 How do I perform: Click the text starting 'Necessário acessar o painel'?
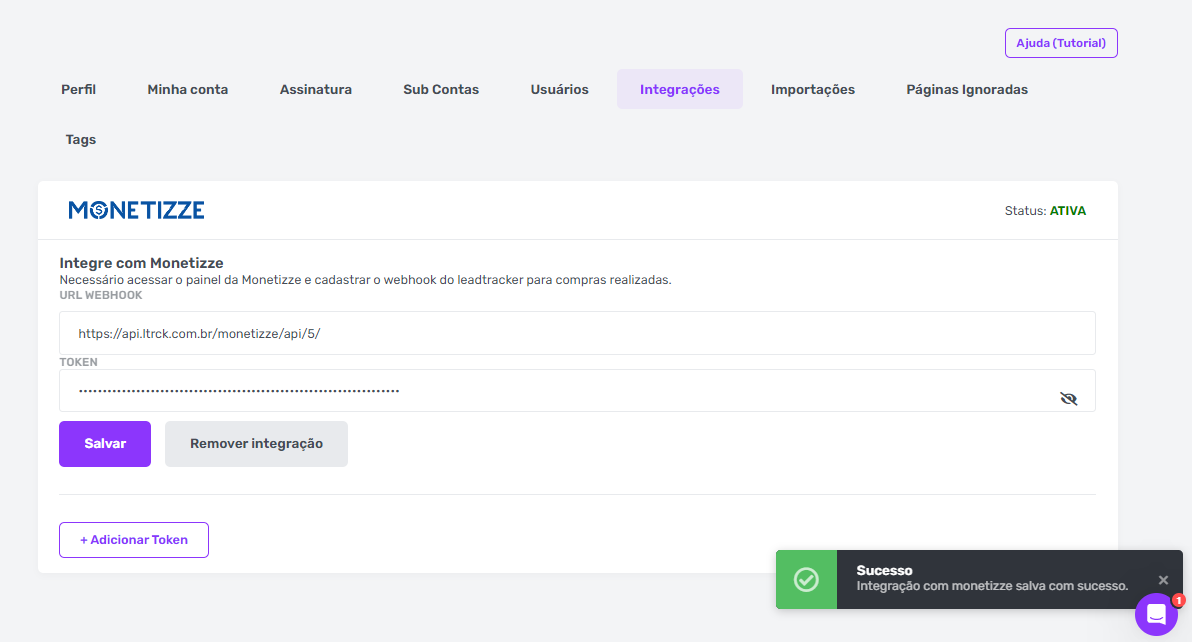[x=366, y=280]
